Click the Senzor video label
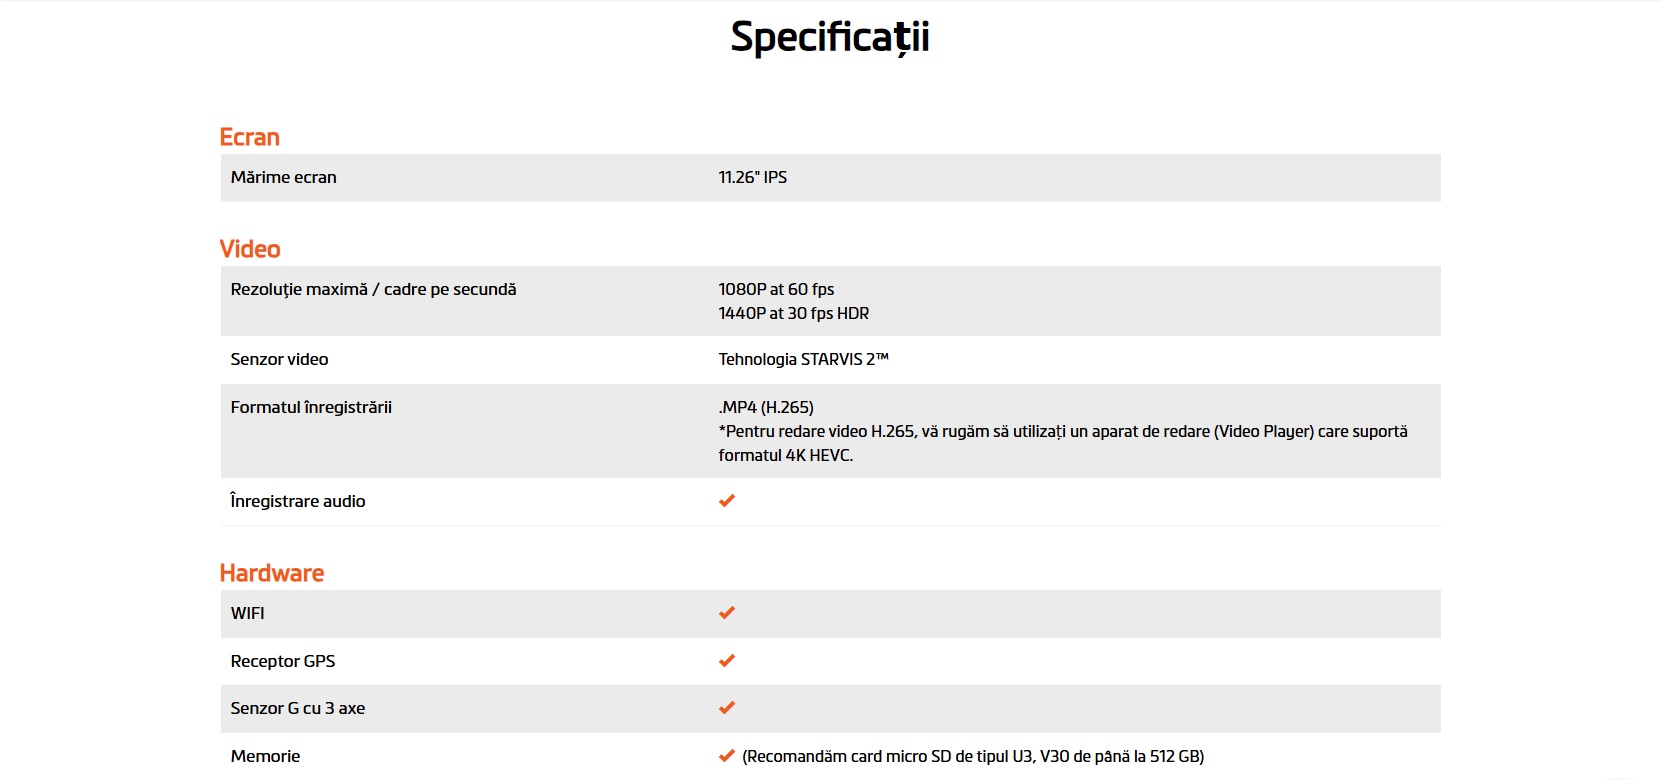Screen dimensions: 1662x780 click(x=280, y=359)
